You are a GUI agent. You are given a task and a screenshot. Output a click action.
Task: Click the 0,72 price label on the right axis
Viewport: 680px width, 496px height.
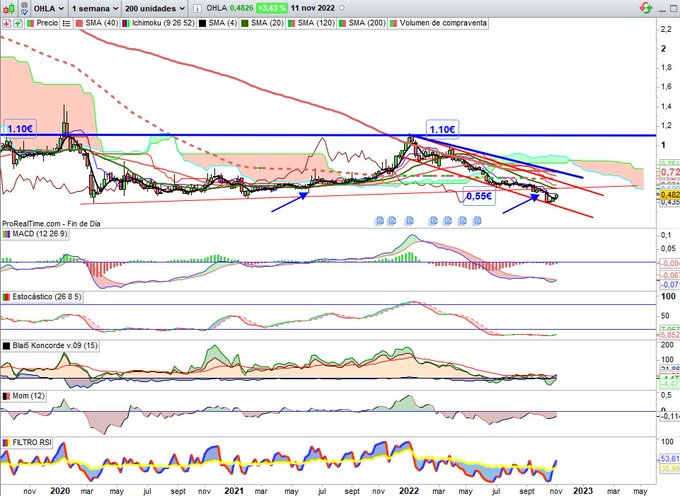[670, 172]
